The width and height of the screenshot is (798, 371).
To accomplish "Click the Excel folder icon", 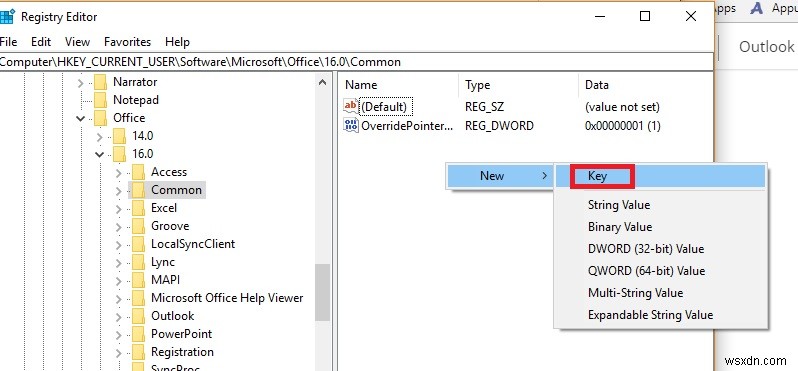I will coord(138,208).
